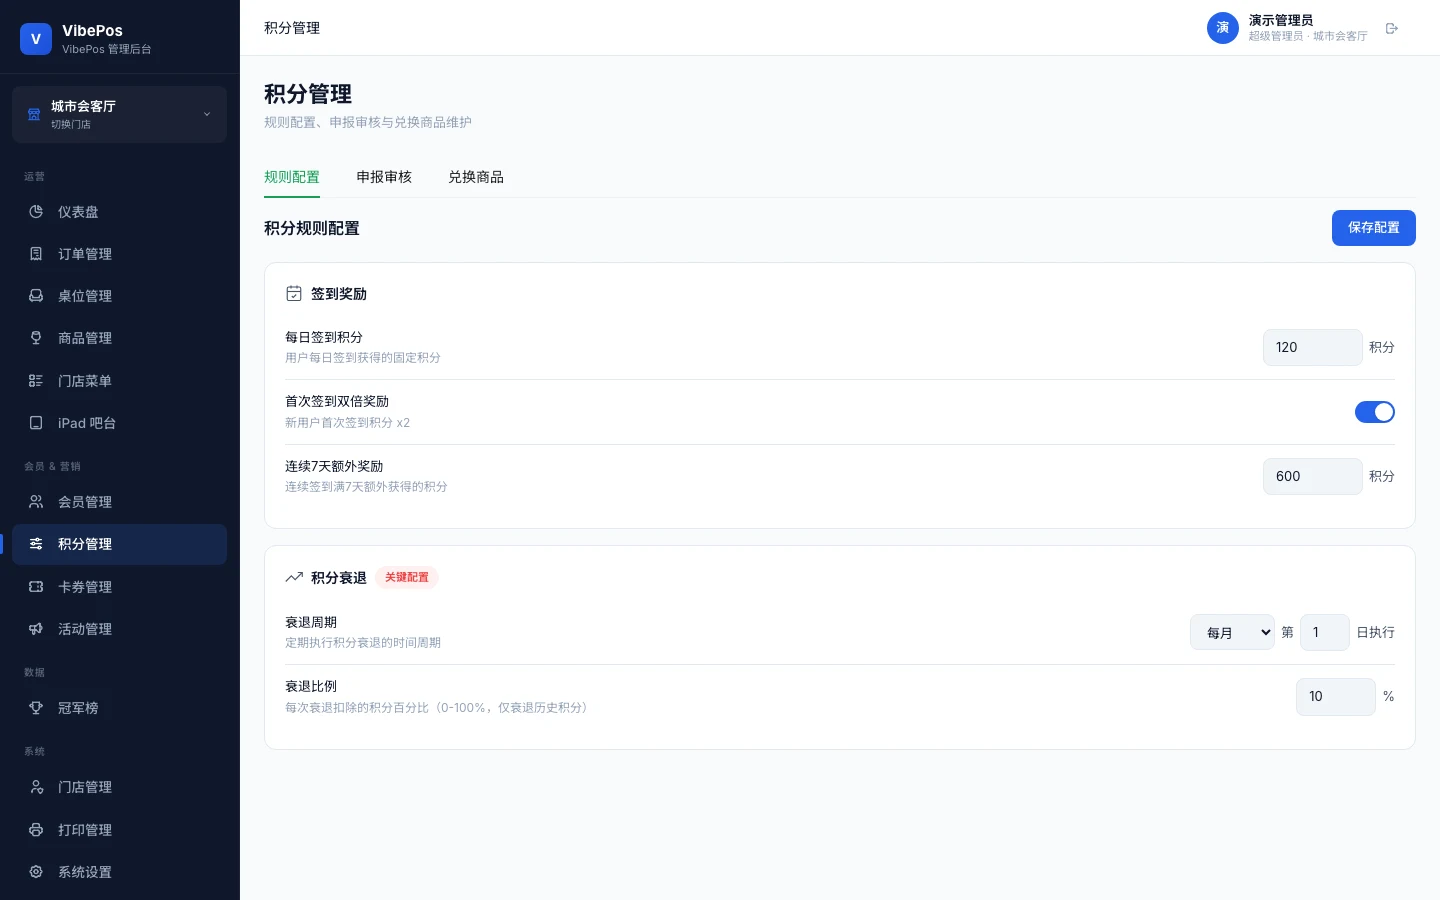Click the execution day input showing 1

coord(1325,632)
